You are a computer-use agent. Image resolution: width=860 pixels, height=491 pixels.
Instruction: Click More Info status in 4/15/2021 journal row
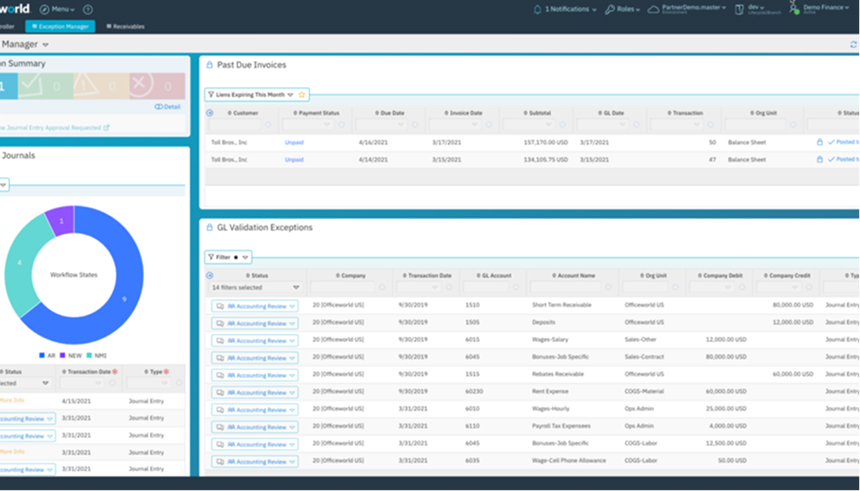tap(12, 400)
